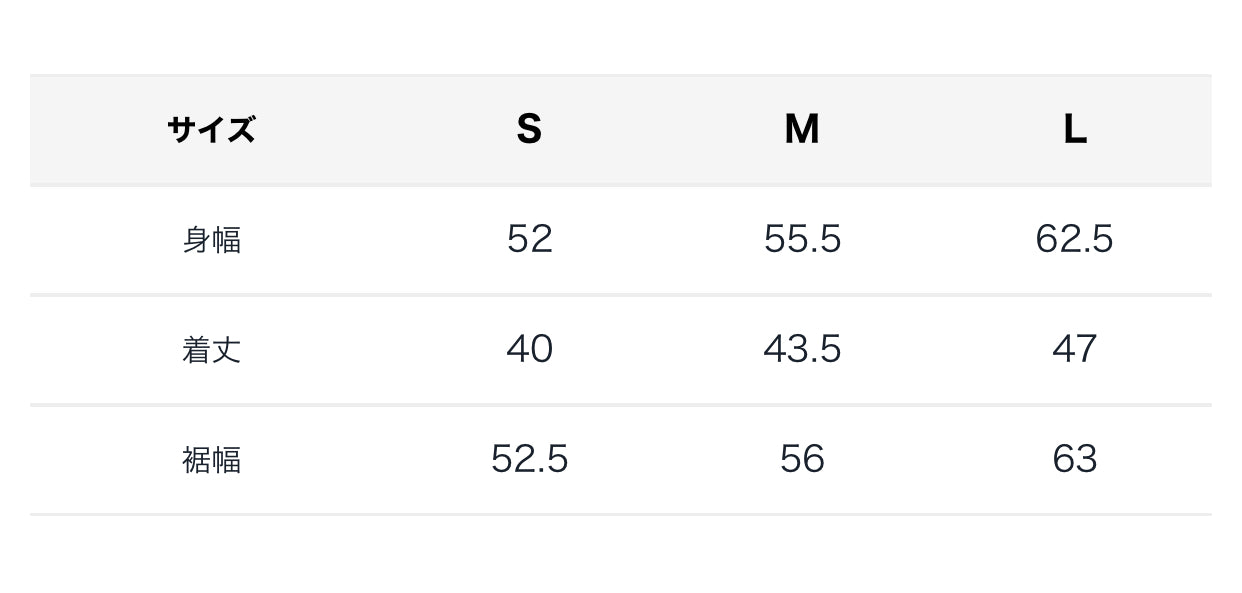Click the gray header border above 身幅 row
1242x593 pixels.
[620, 185]
